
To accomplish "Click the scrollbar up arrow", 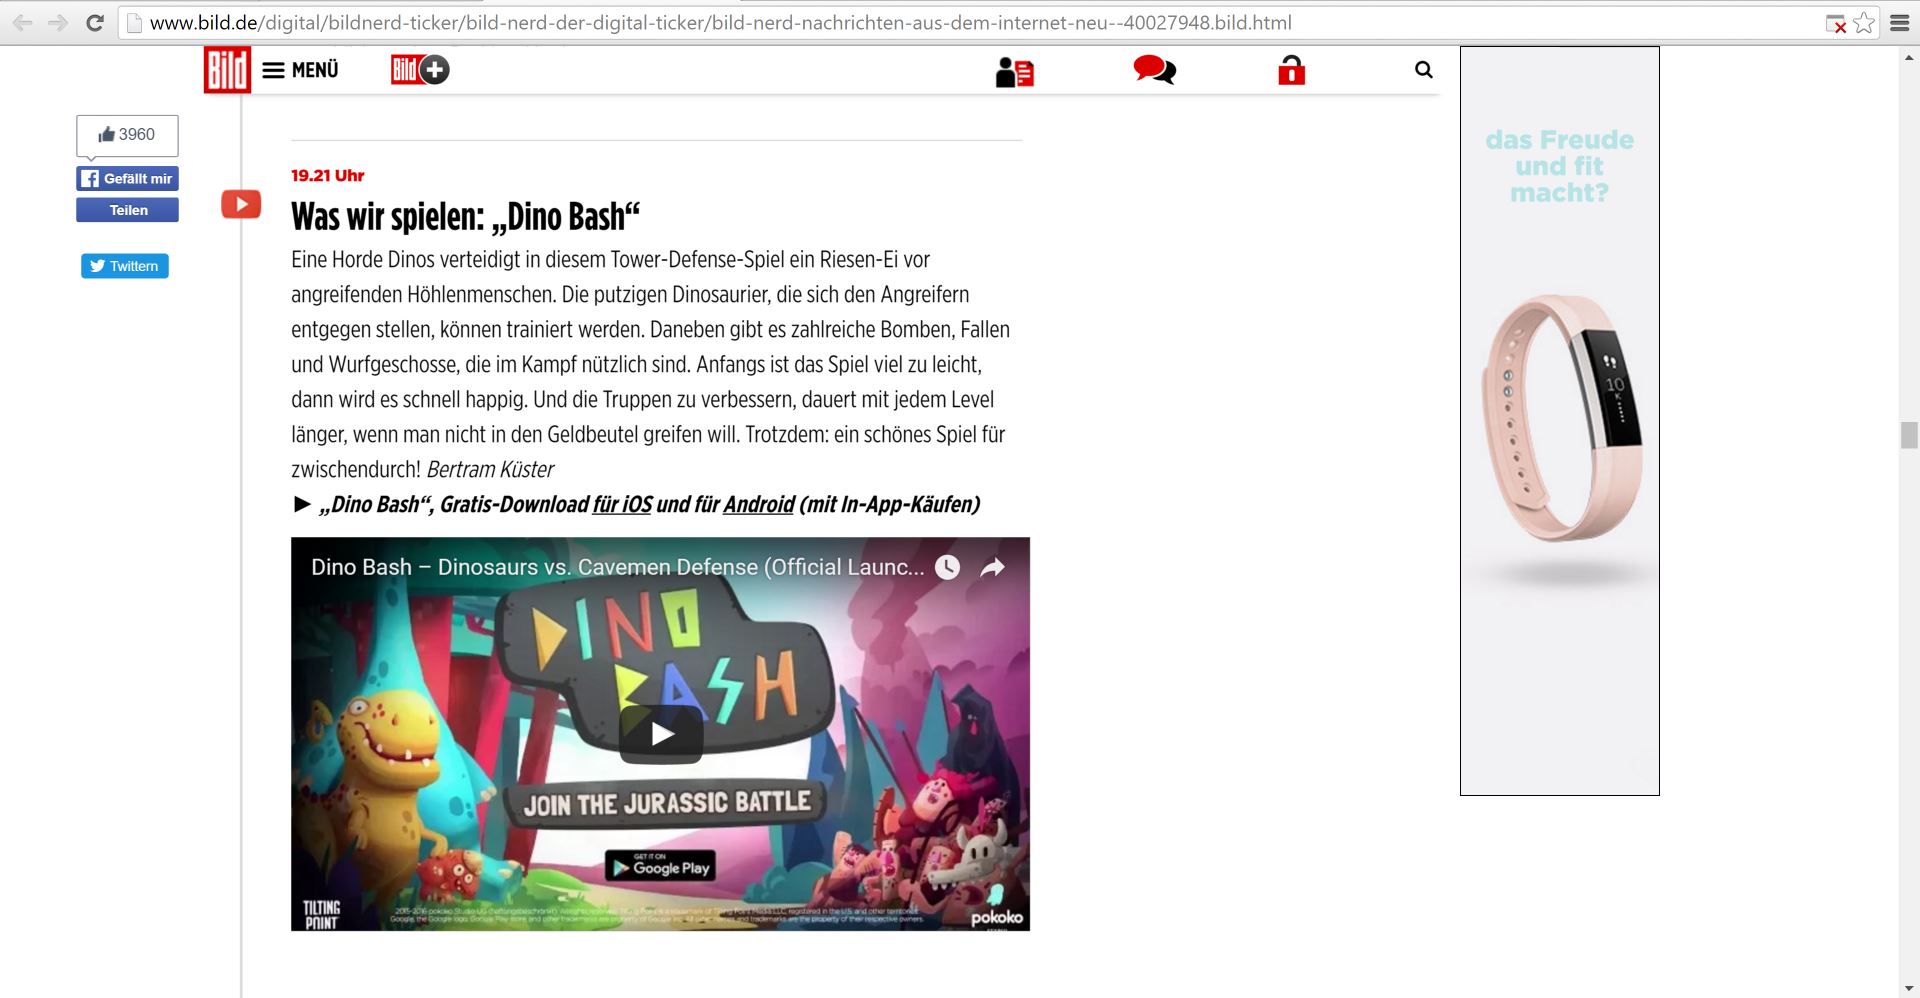I will point(1909,57).
